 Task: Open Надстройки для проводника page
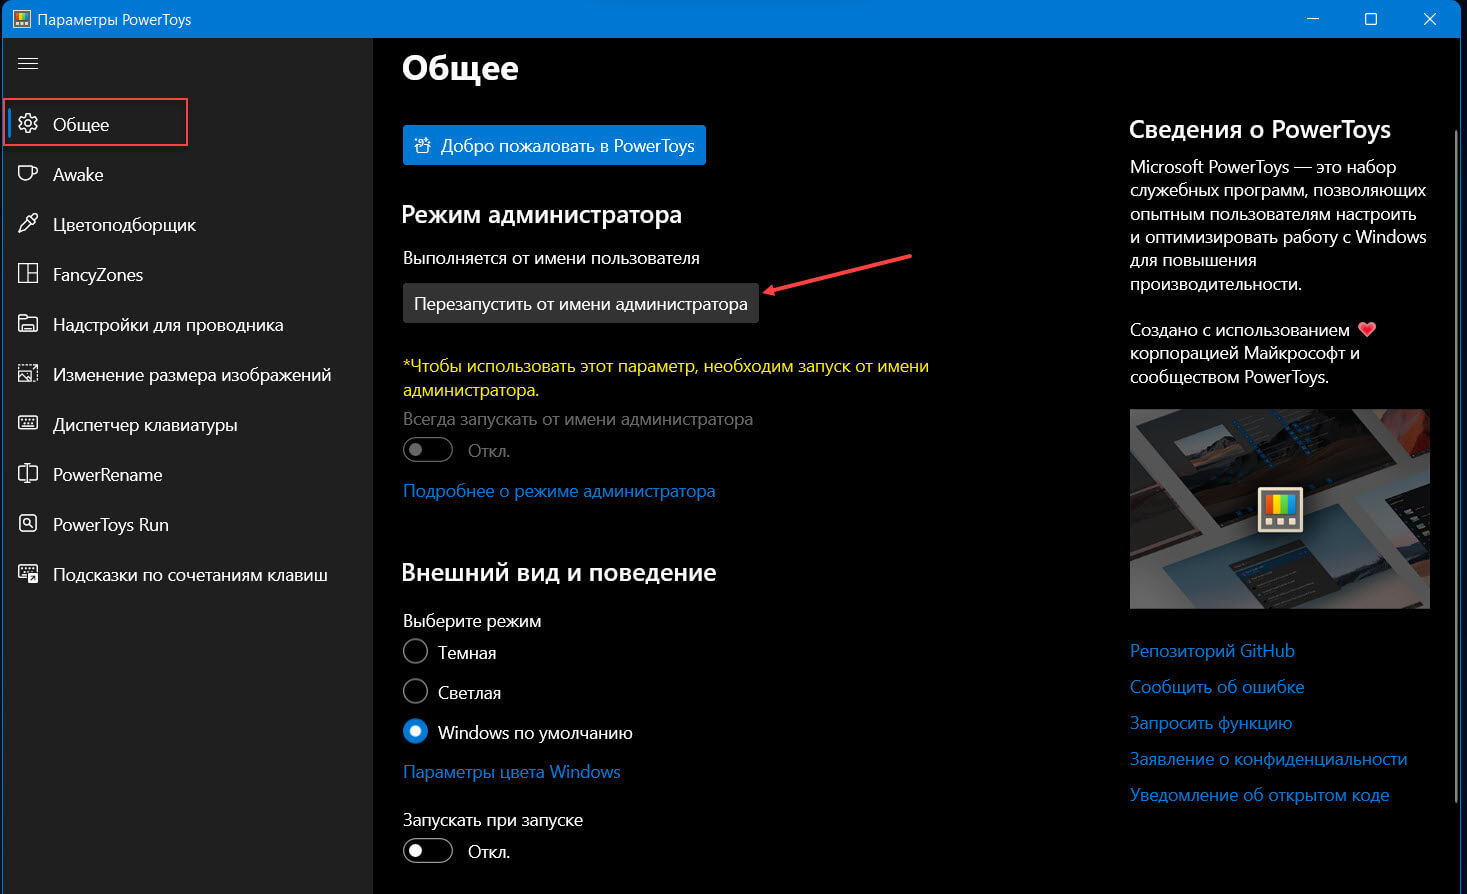click(188, 324)
